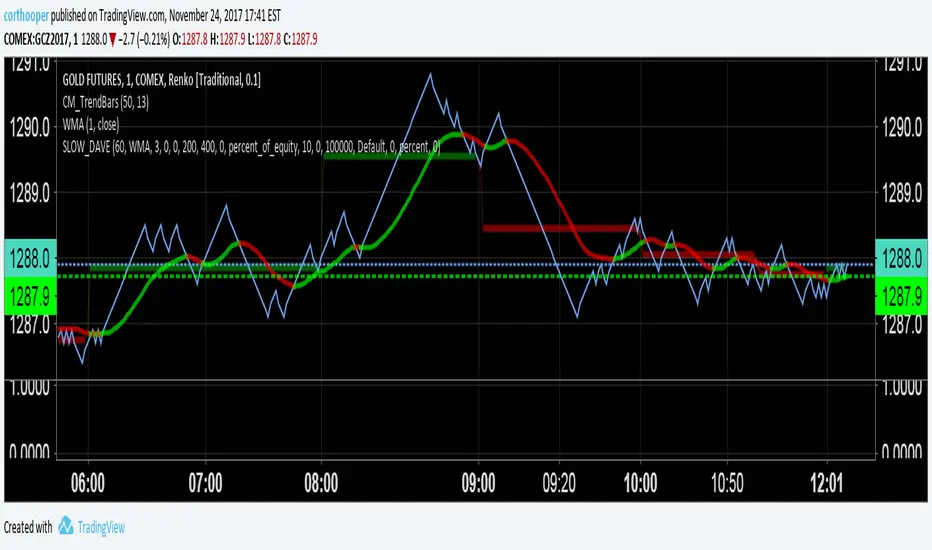
Task: Select the TradingView cloud logo icon
Action: click(x=65, y=526)
